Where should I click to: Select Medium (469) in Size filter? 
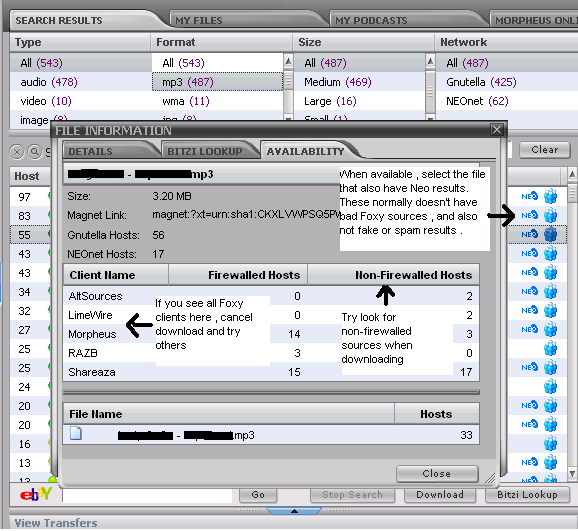[x=359, y=82]
